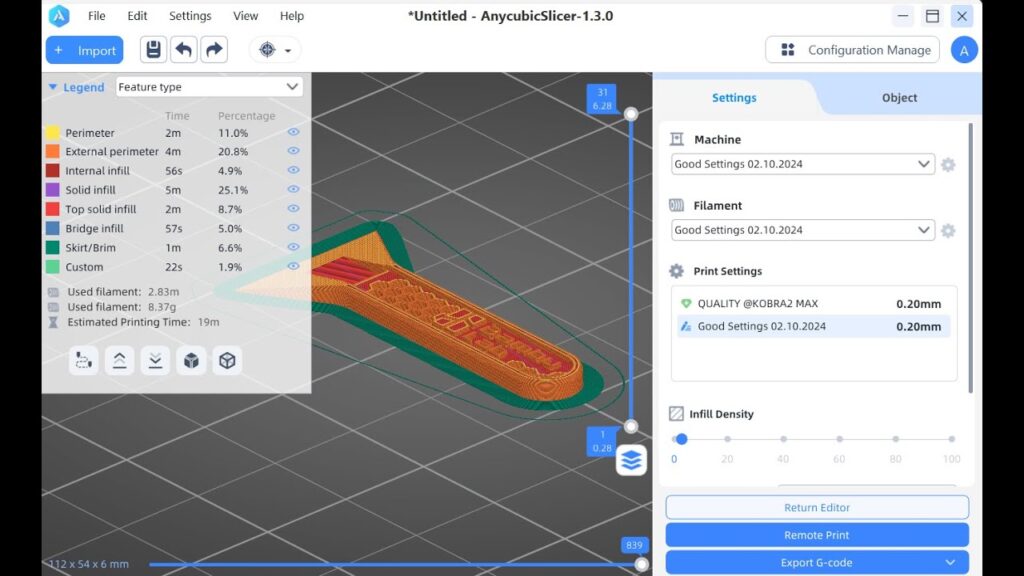Click the wireframe cube view icon
1024x576 pixels.
[227, 360]
